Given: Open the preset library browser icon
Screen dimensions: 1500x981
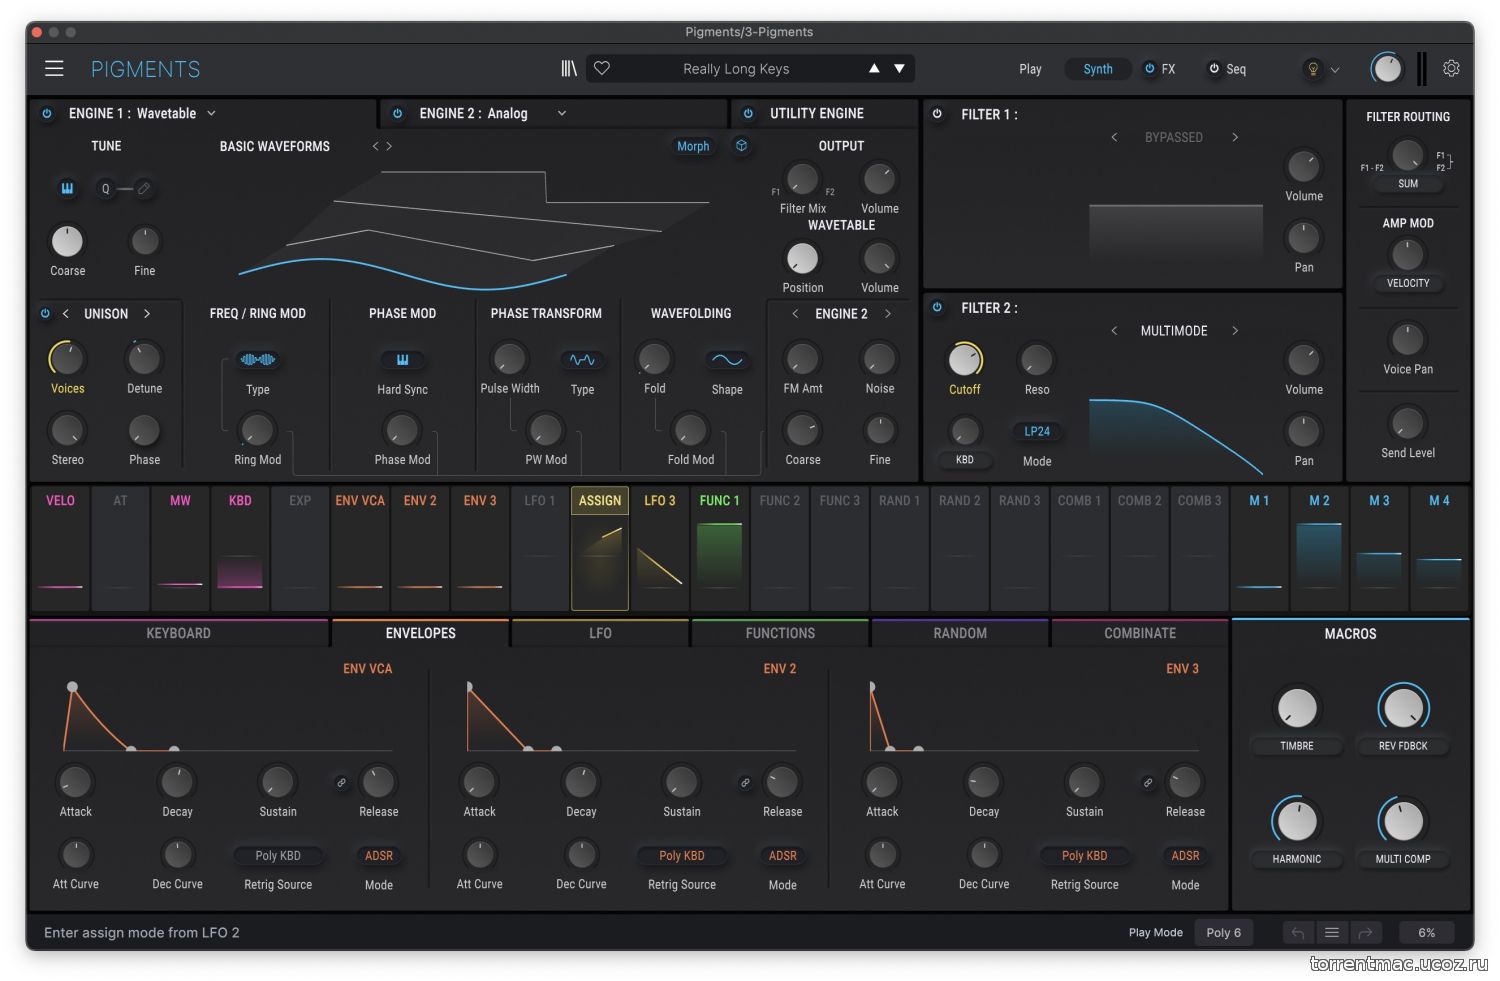Looking at the screenshot, I should 569,68.
